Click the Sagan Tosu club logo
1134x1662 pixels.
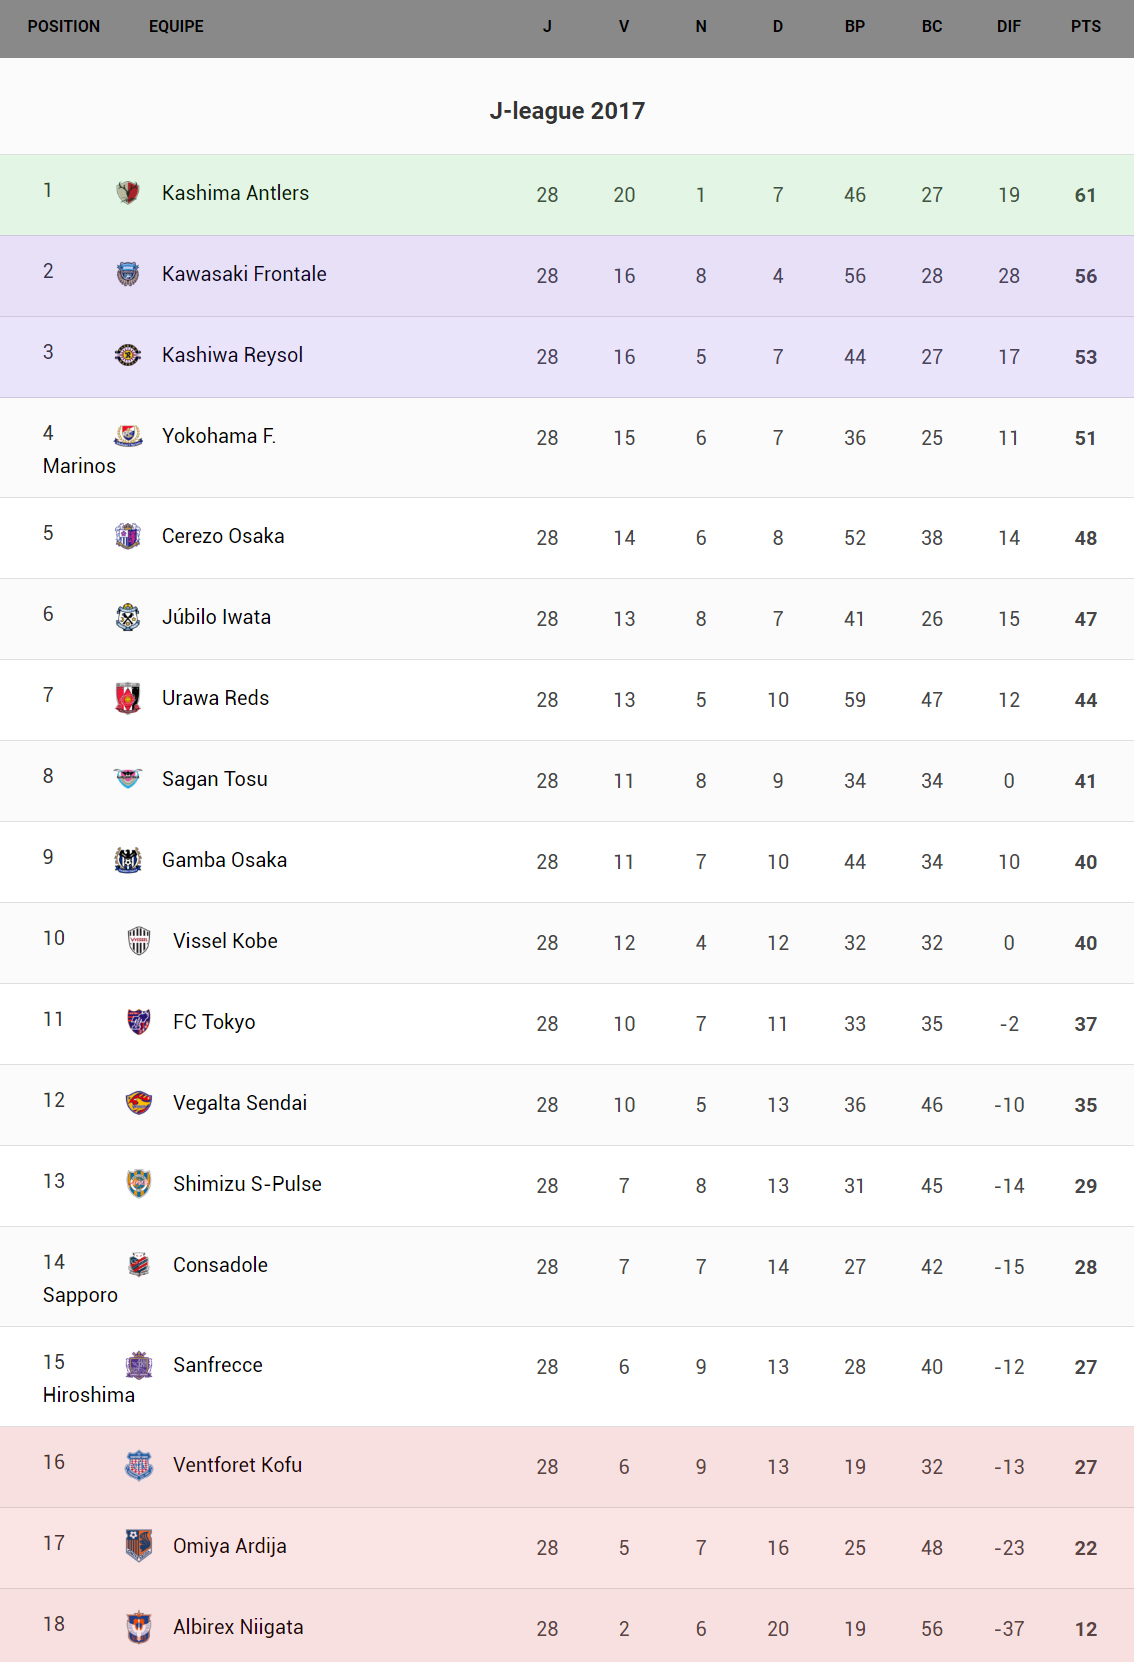(x=128, y=778)
